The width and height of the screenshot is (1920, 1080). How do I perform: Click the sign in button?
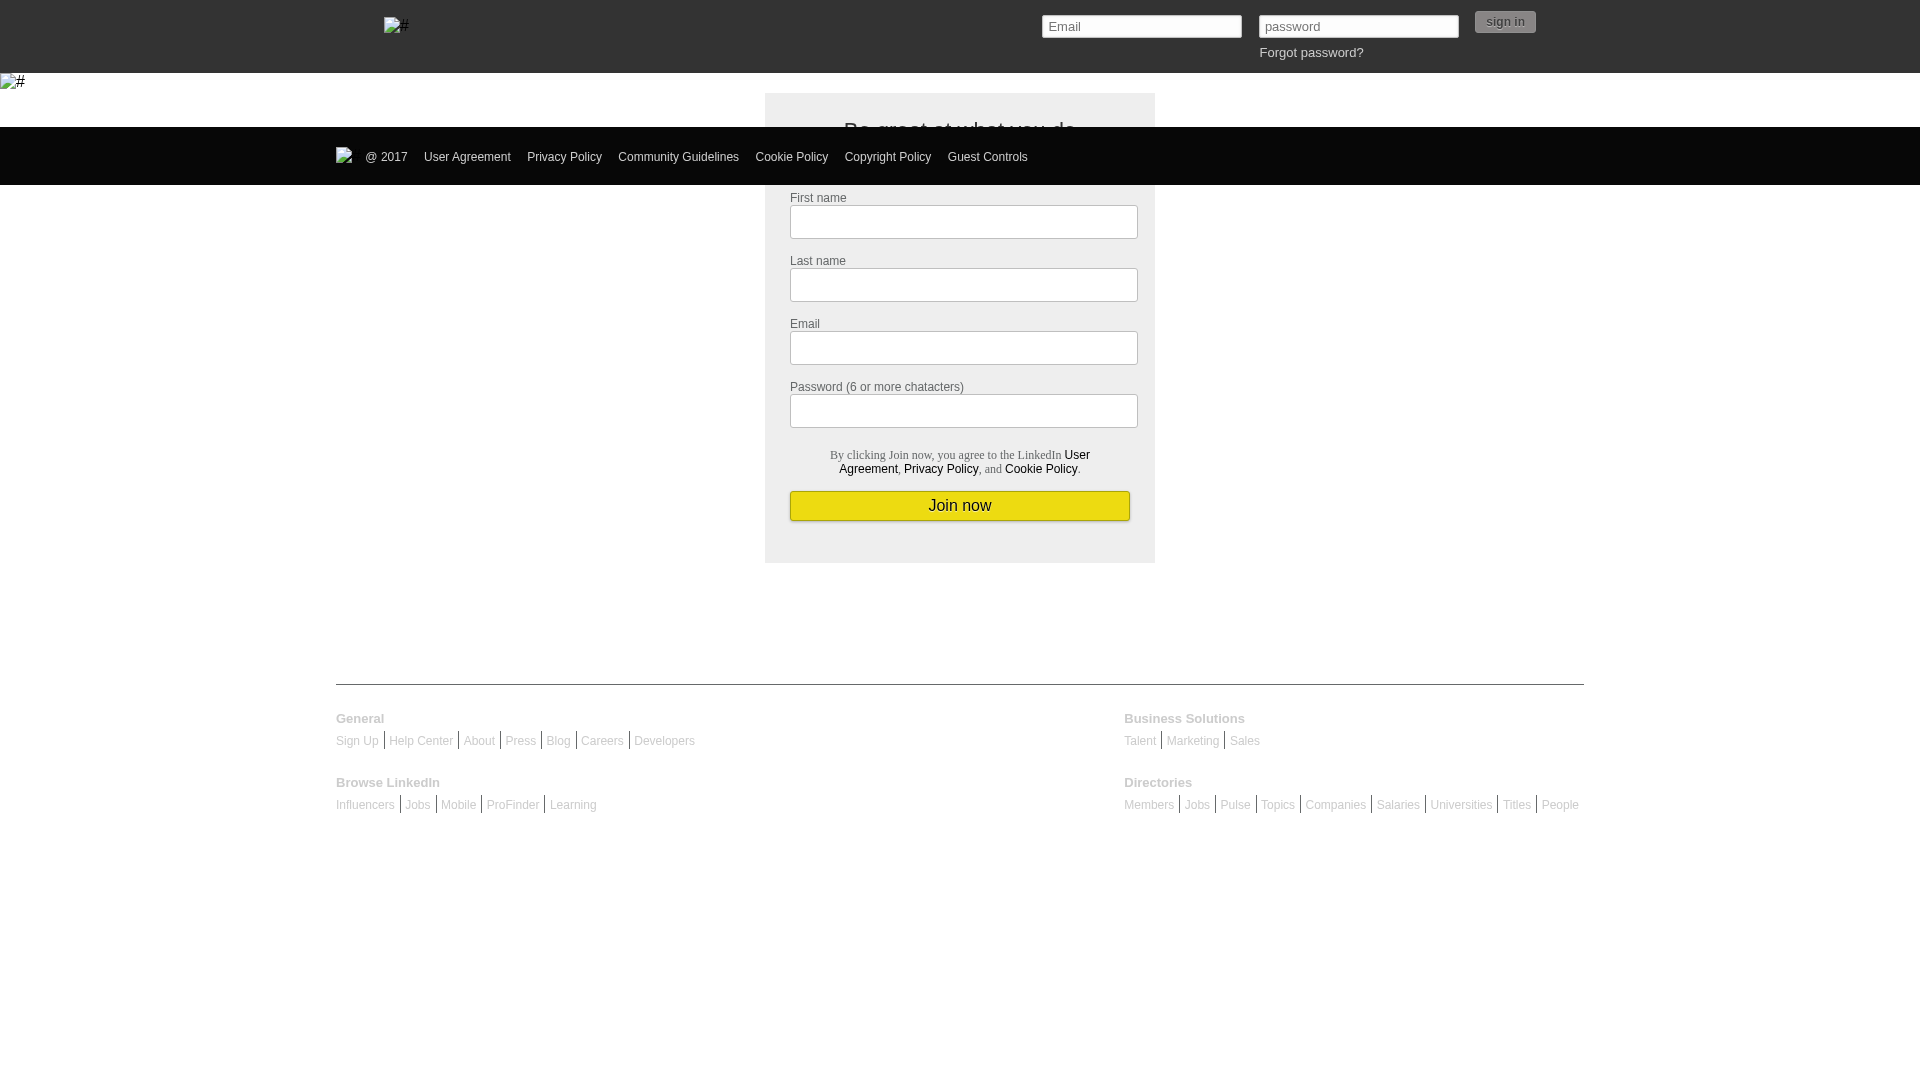[1505, 22]
